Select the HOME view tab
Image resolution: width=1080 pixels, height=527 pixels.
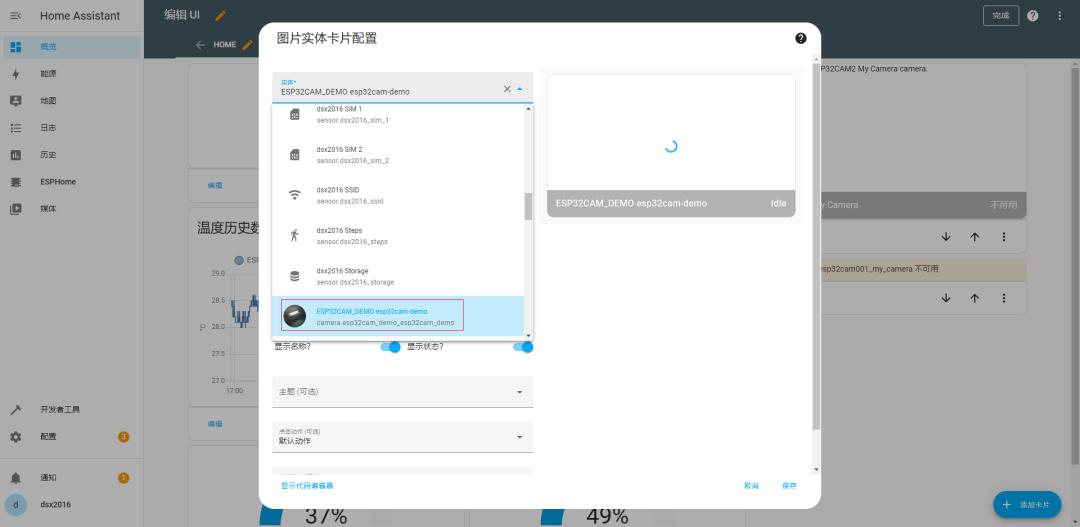[225, 45]
